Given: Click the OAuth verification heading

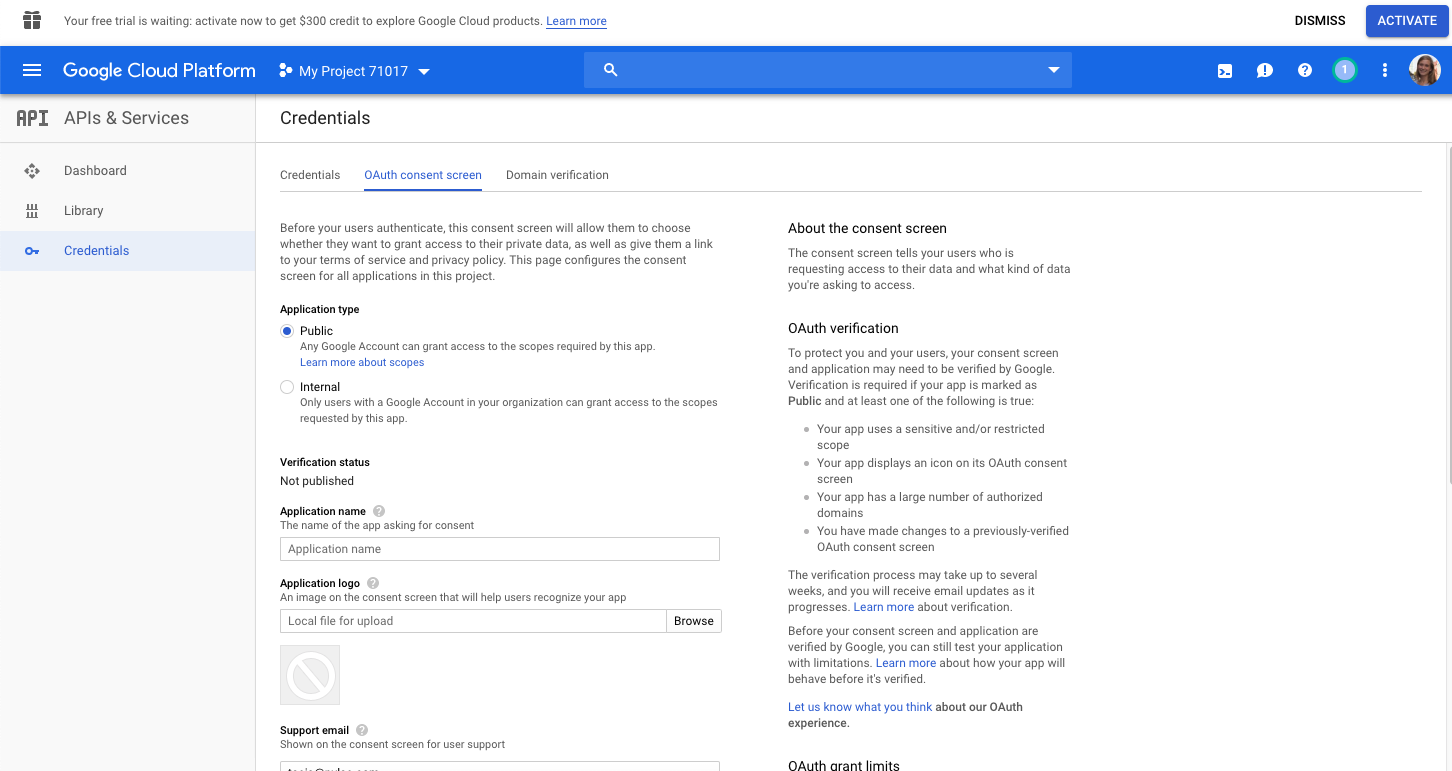Looking at the screenshot, I should coord(843,328).
